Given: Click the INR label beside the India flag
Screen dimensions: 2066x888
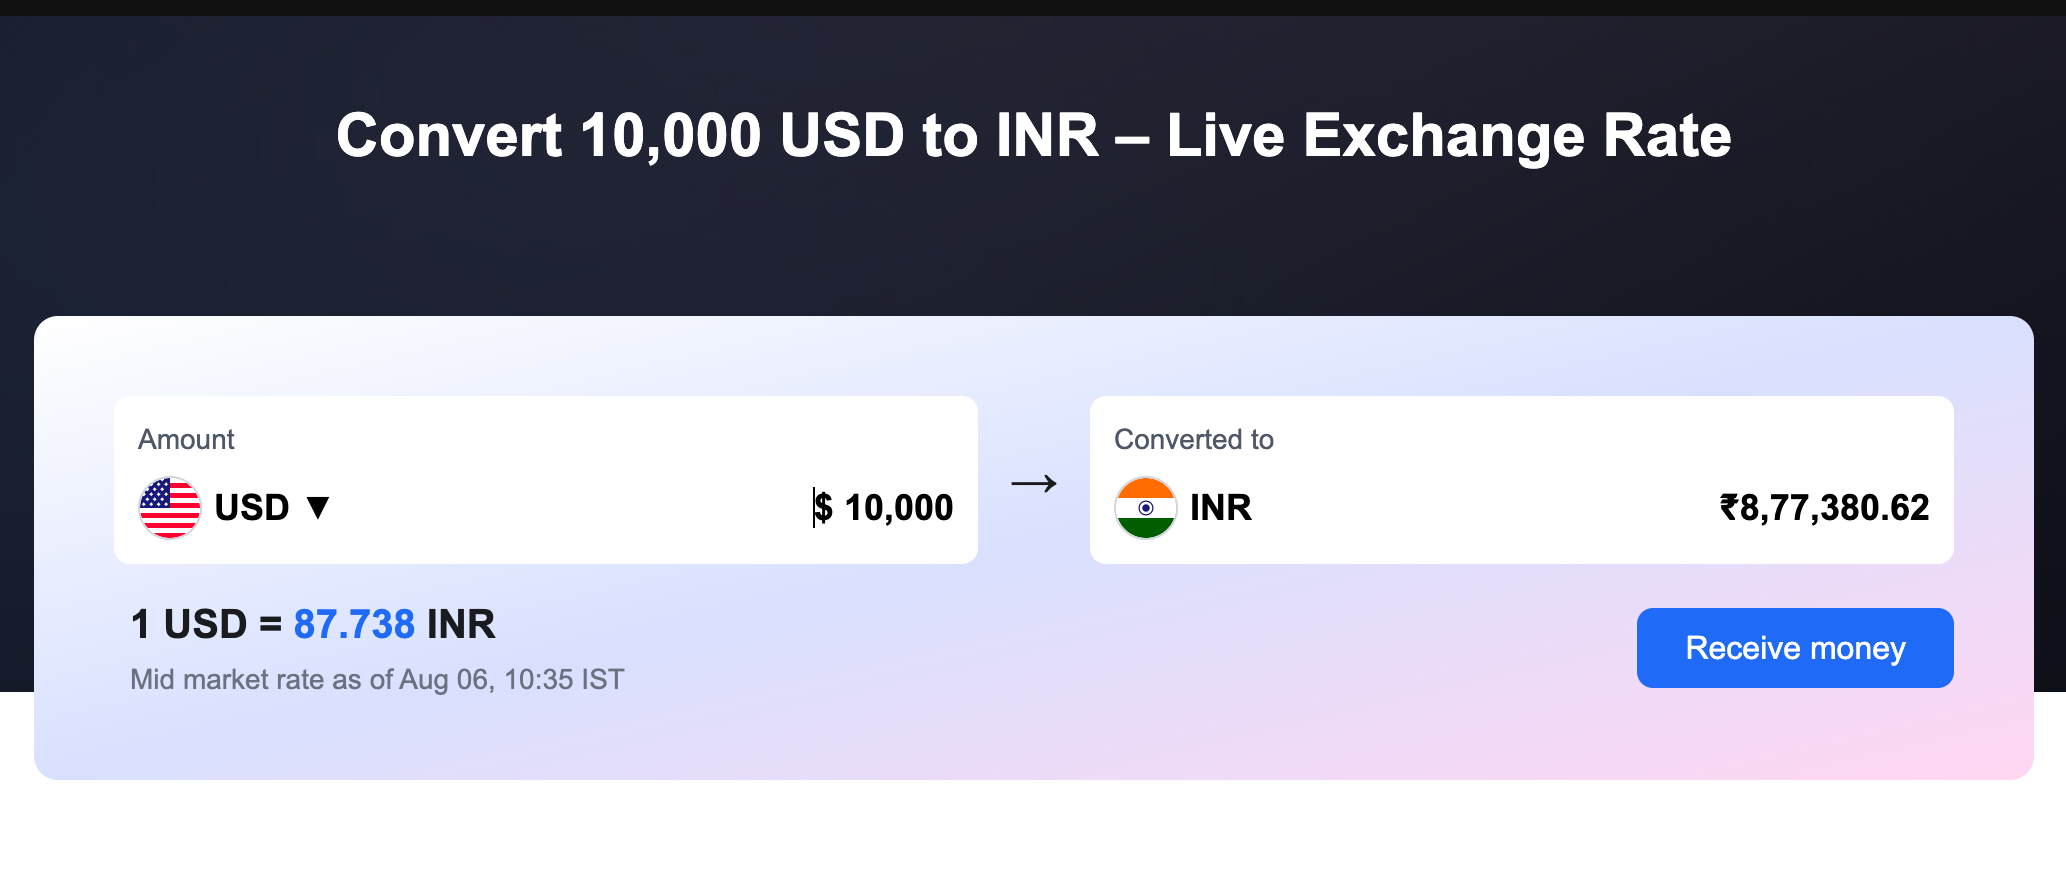Looking at the screenshot, I should pos(1221,508).
